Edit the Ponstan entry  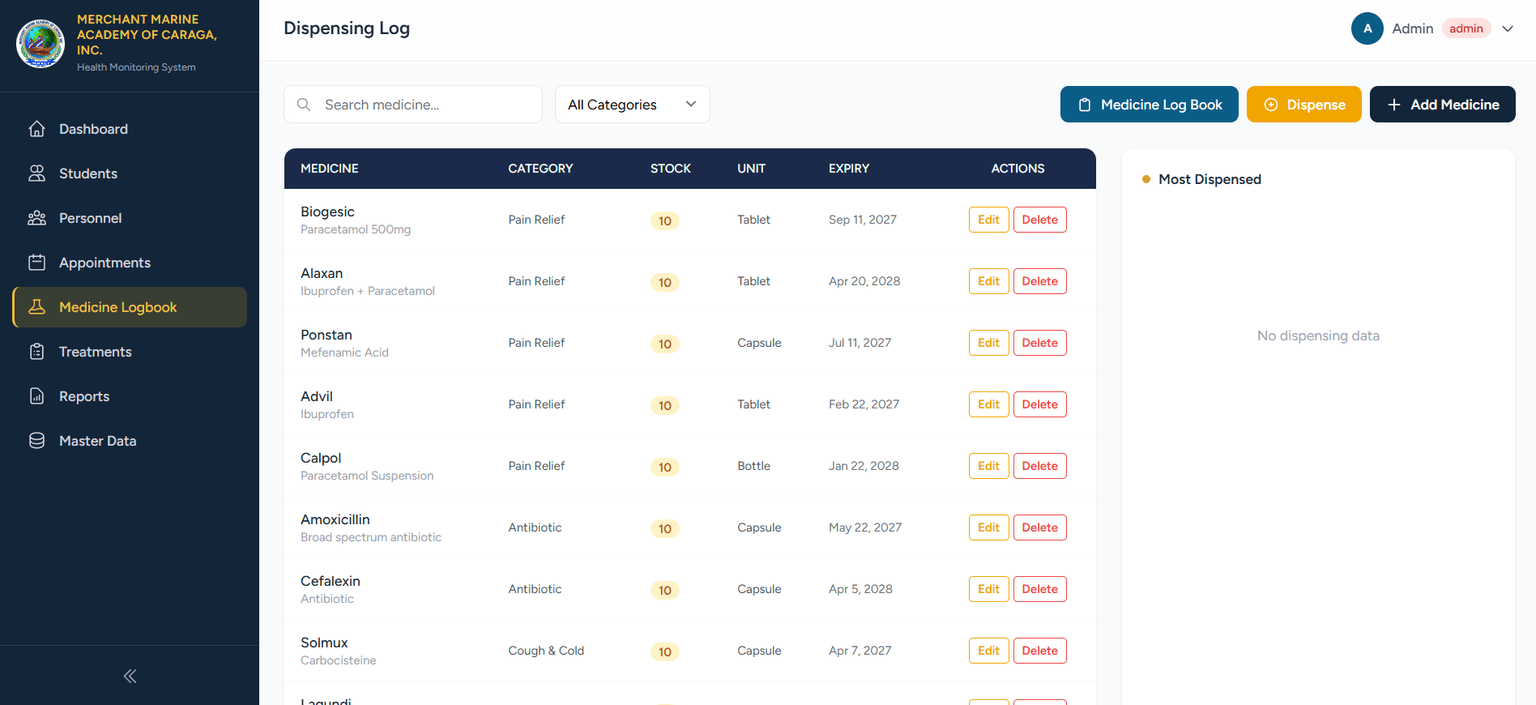tap(989, 343)
